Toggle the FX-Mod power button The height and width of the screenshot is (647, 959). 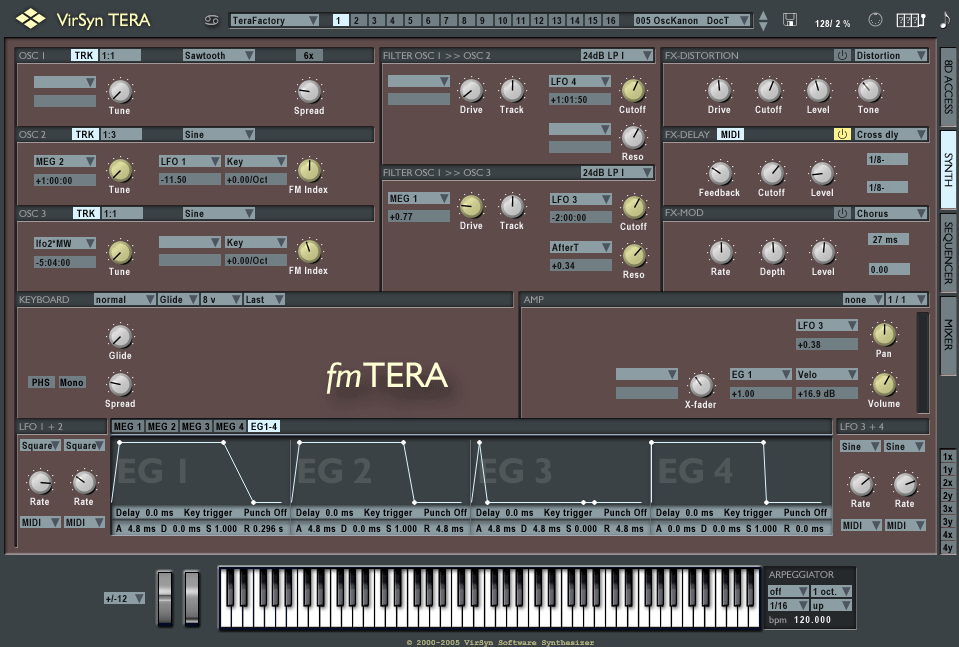click(842, 213)
